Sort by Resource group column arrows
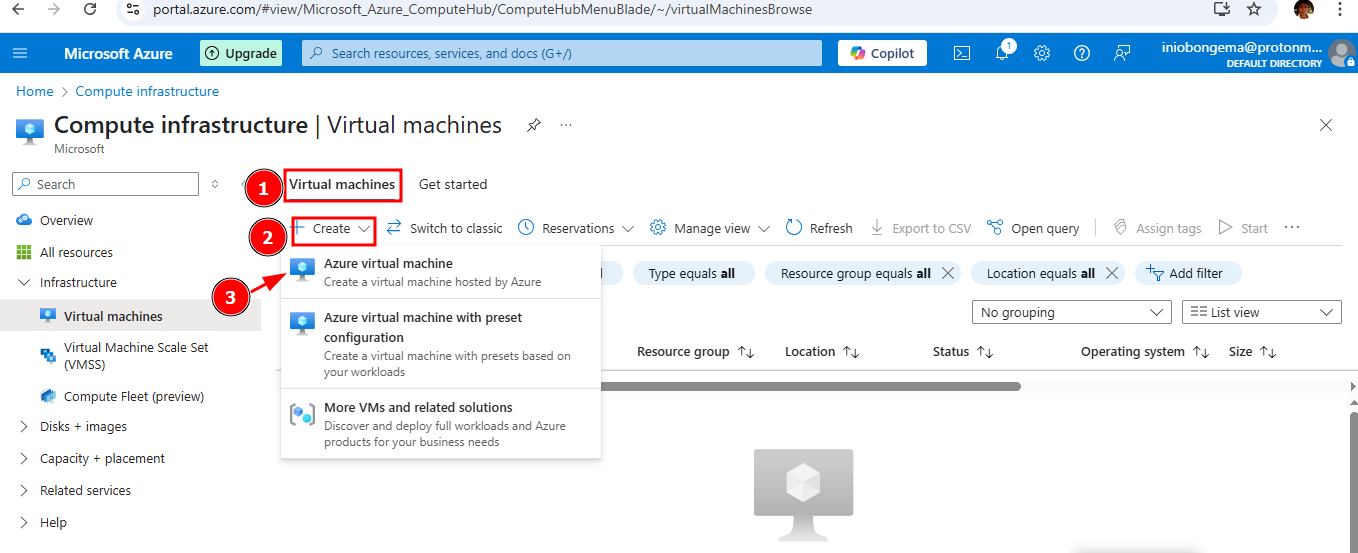This screenshot has height=553, width=1358. click(746, 352)
